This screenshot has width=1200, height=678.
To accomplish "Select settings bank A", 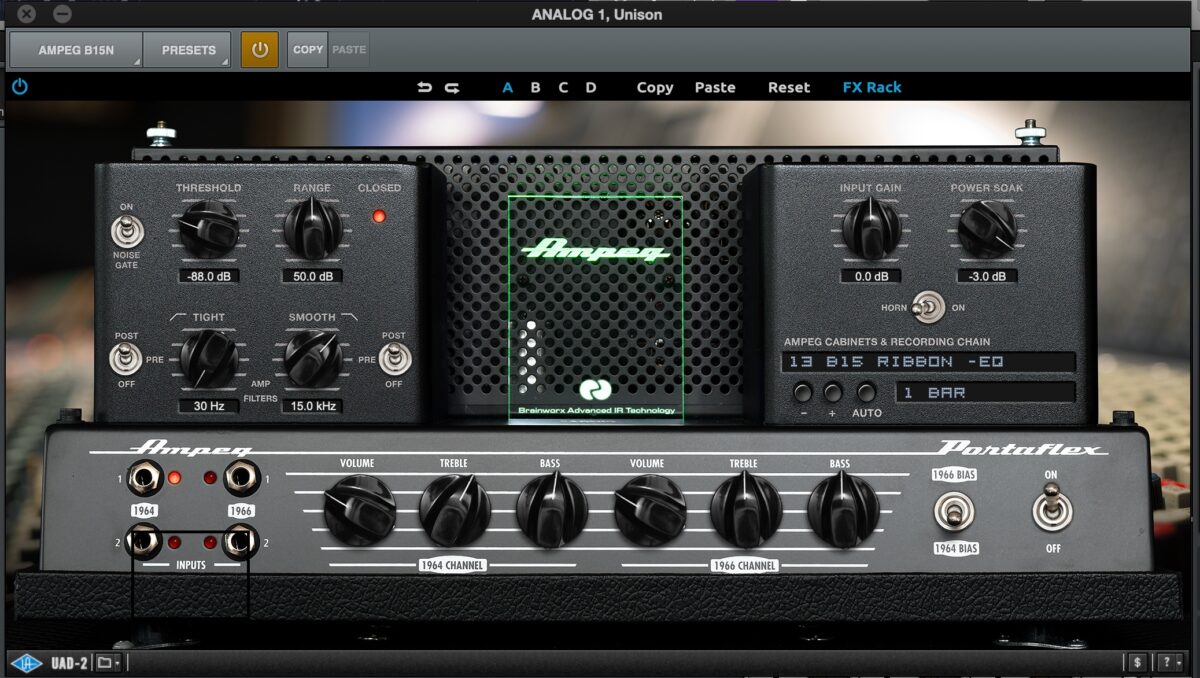I will coord(508,88).
